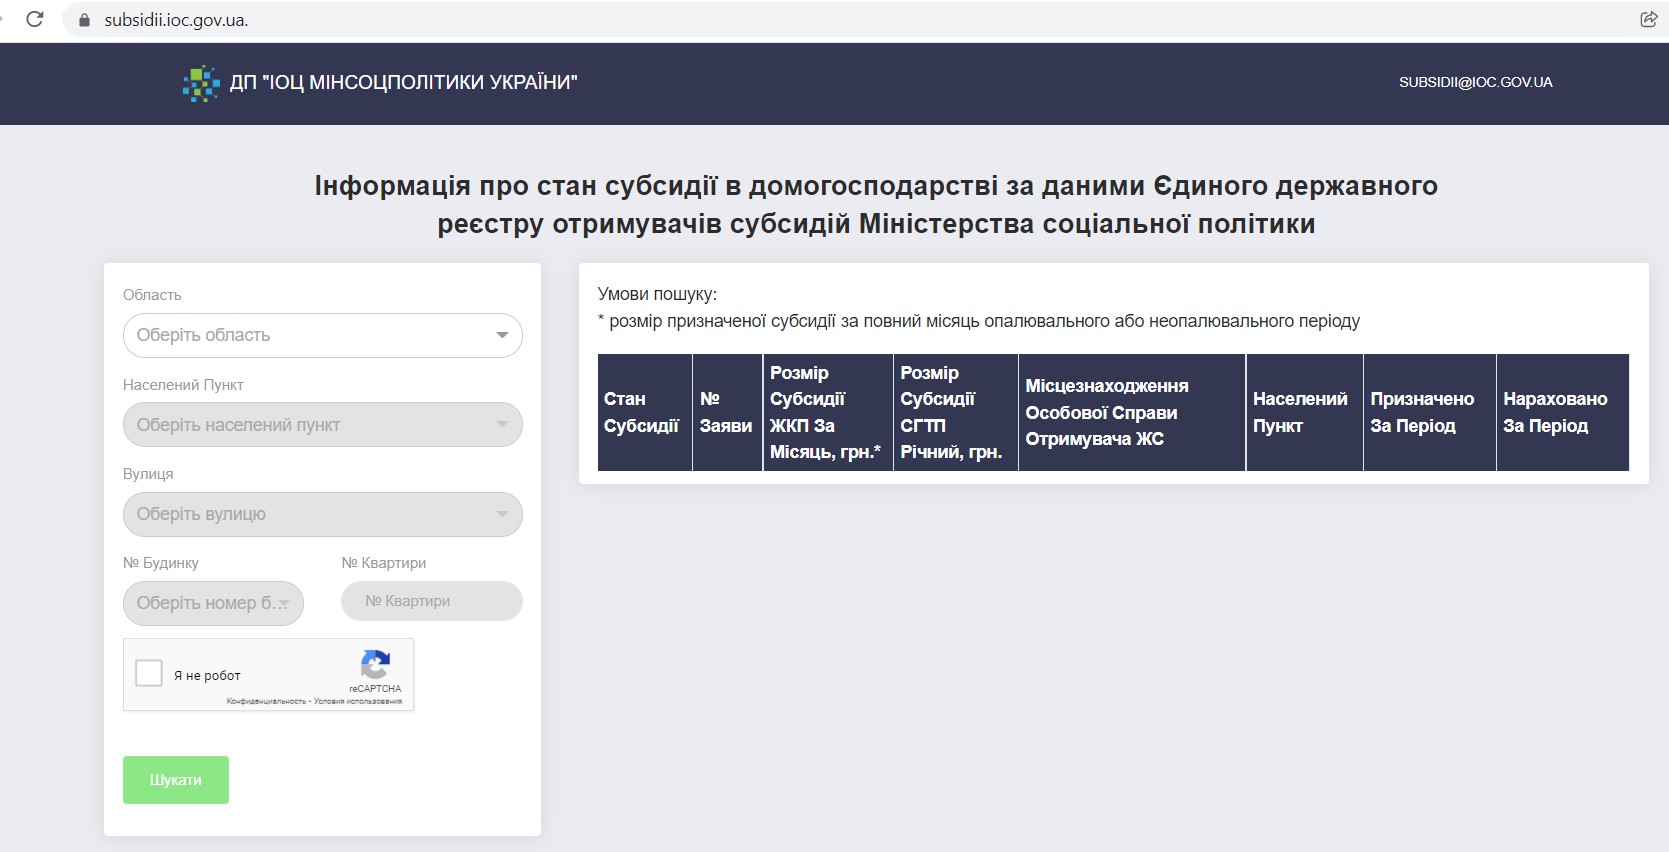Screen dimensions: 1669x852
Task: Focus the № Квартири input field
Action: 431,601
